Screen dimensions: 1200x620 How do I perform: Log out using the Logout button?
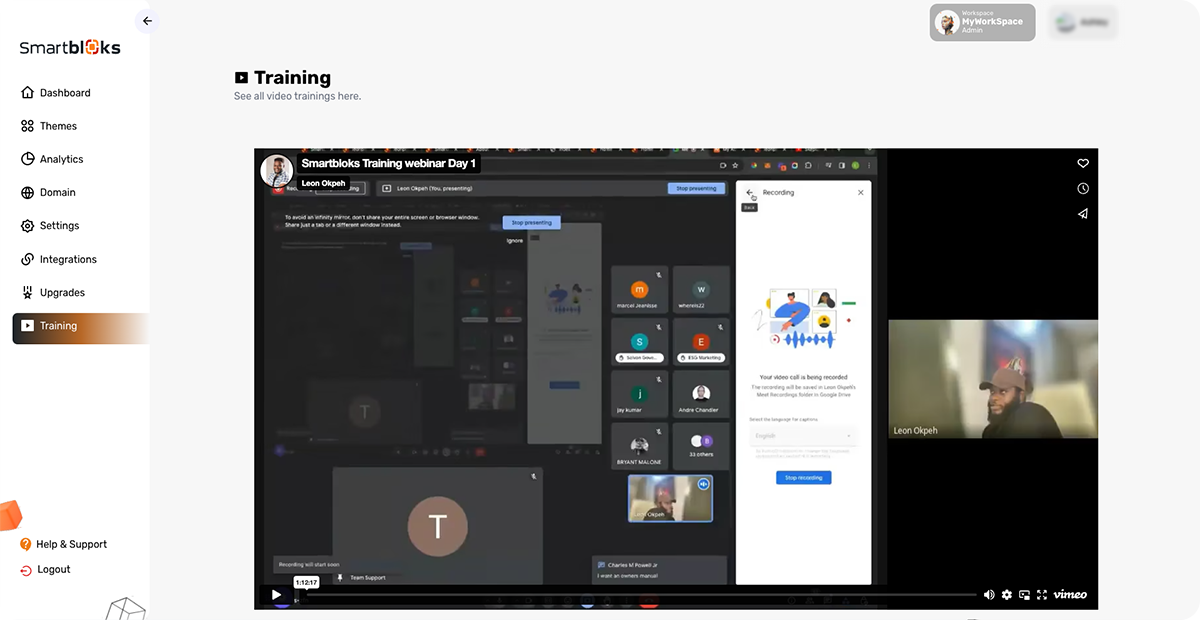pos(54,569)
